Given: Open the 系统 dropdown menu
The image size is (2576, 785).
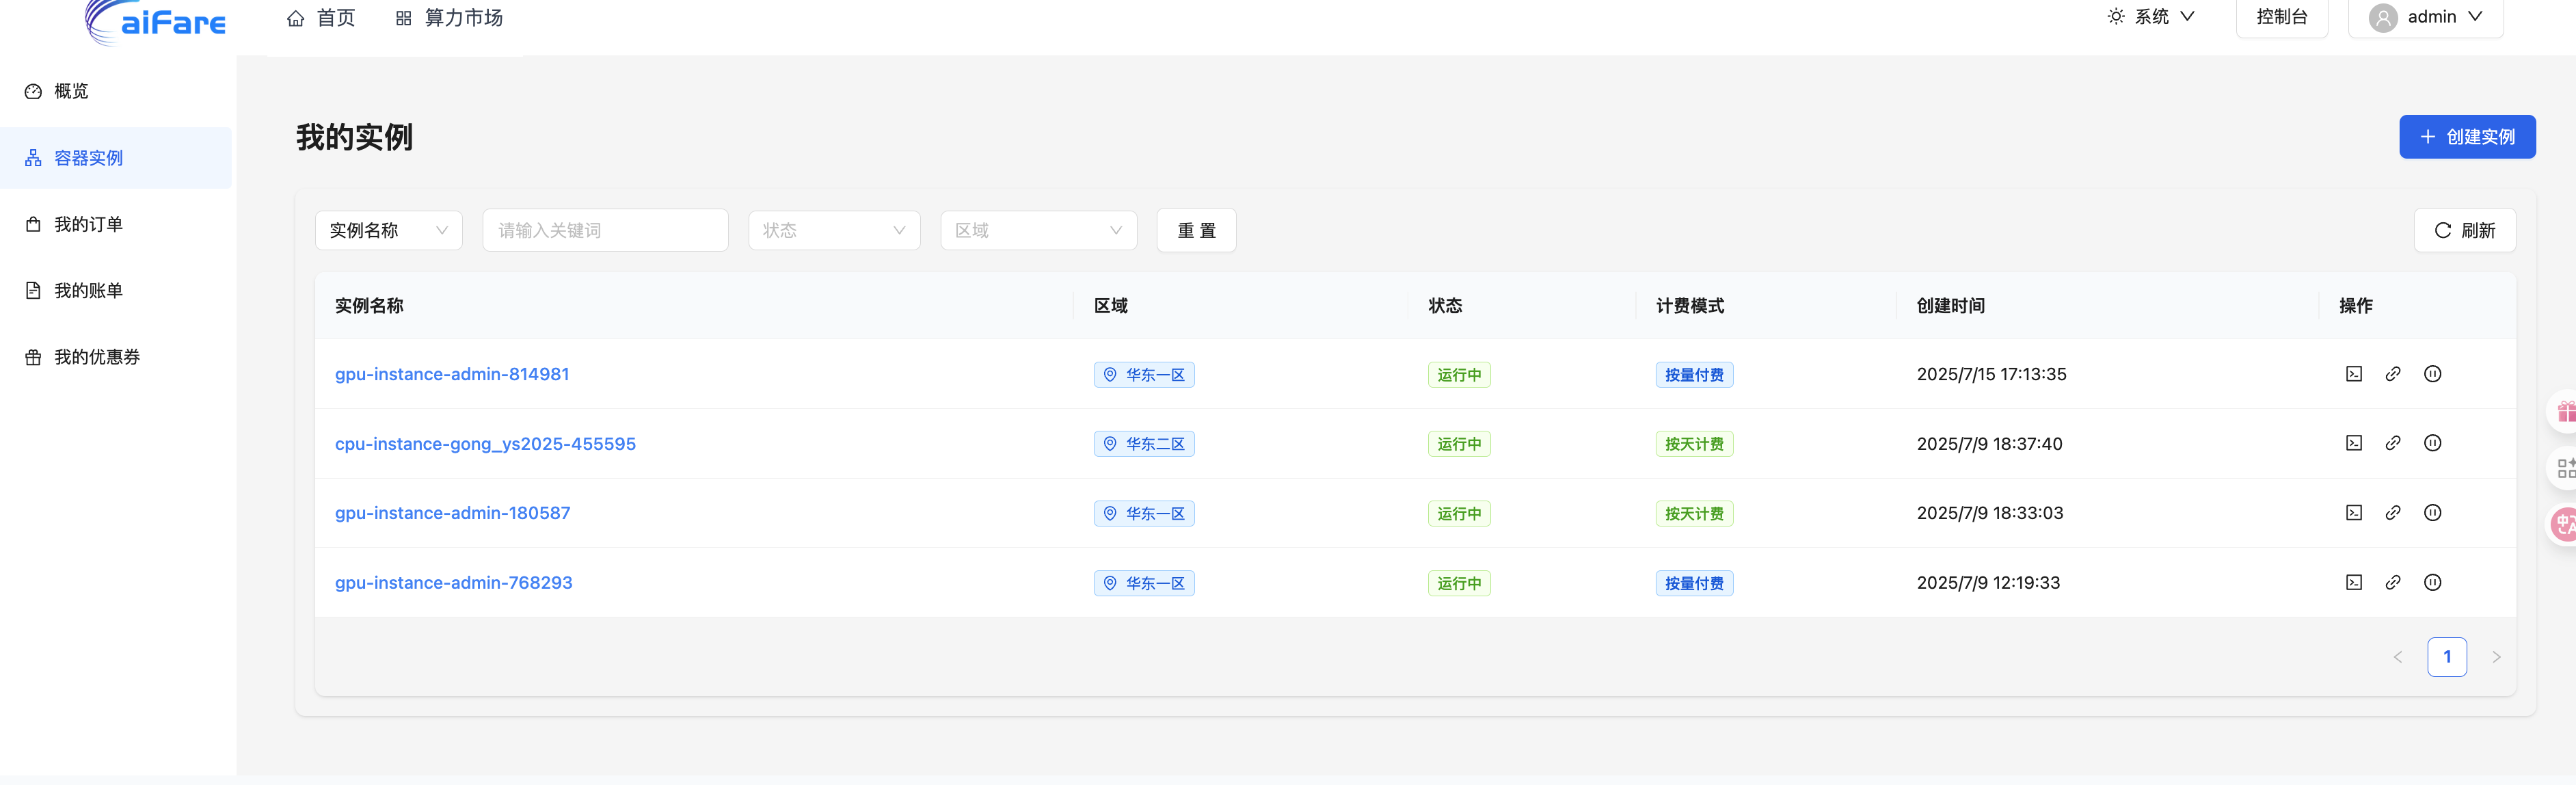Looking at the screenshot, I should pyautogui.click(x=2151, y=16).
